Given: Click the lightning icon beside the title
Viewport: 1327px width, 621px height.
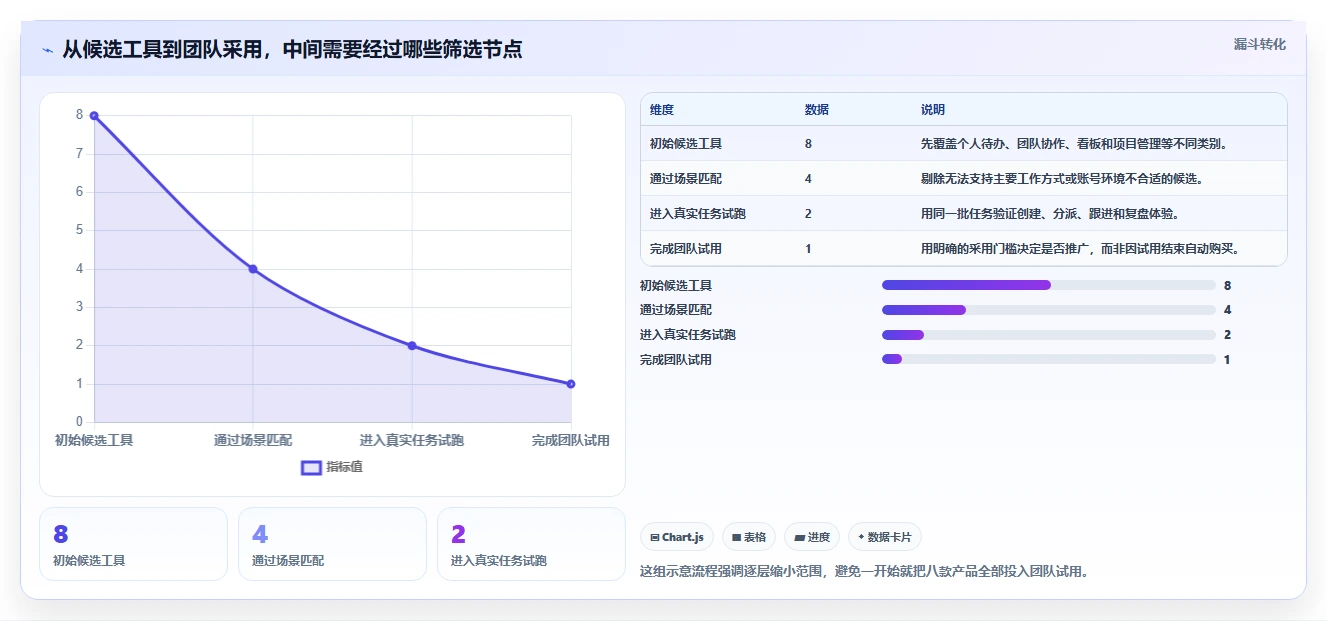Looking at the screenshot, I should click(x=48, y=50).
